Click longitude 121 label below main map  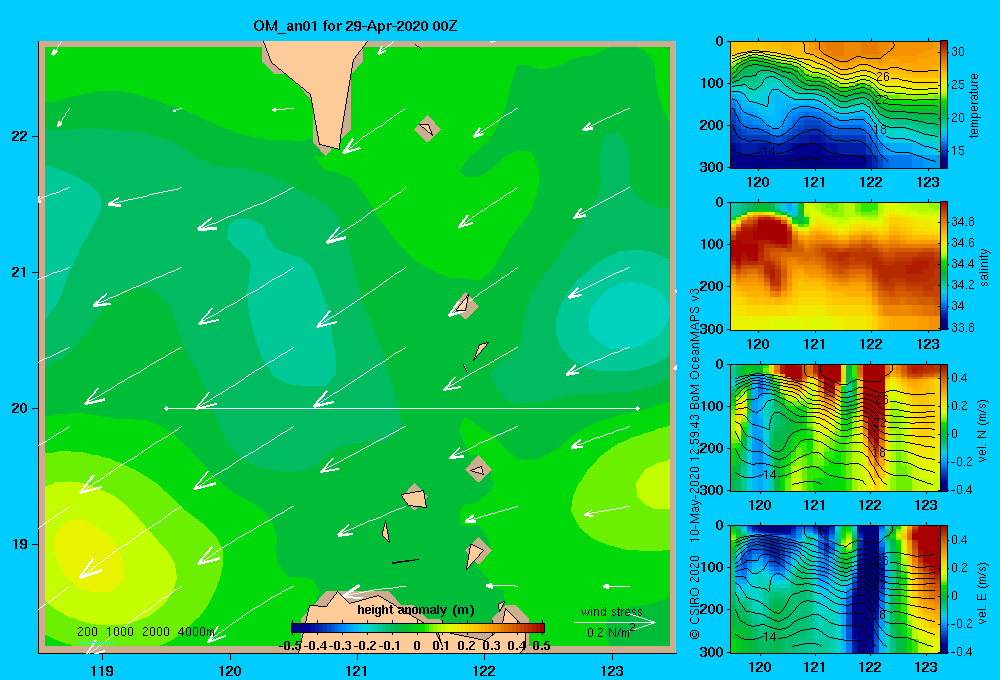click(x=357, y=670)
